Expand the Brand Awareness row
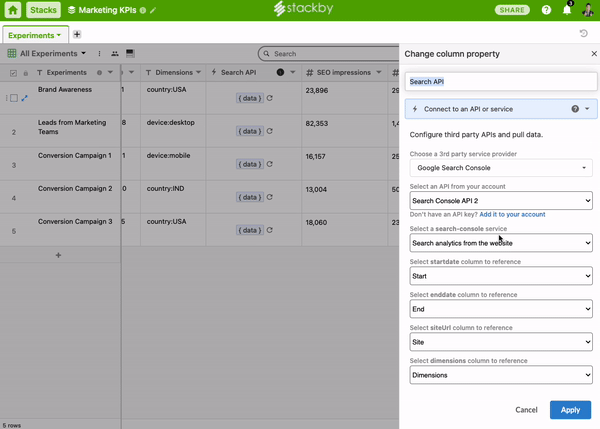Viewport: 600px width, 429px height. tap(24, 98)
